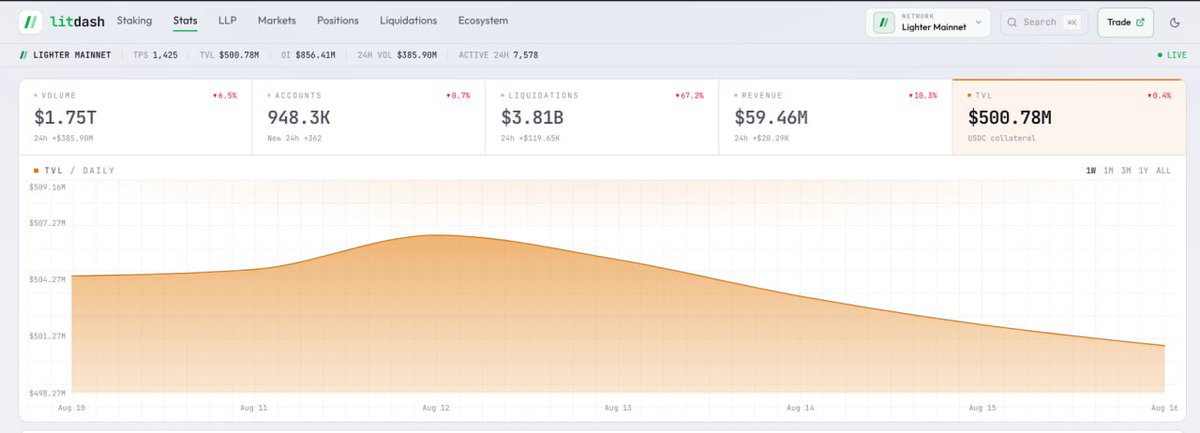Click the search magnifier icon

(1013, 22)
